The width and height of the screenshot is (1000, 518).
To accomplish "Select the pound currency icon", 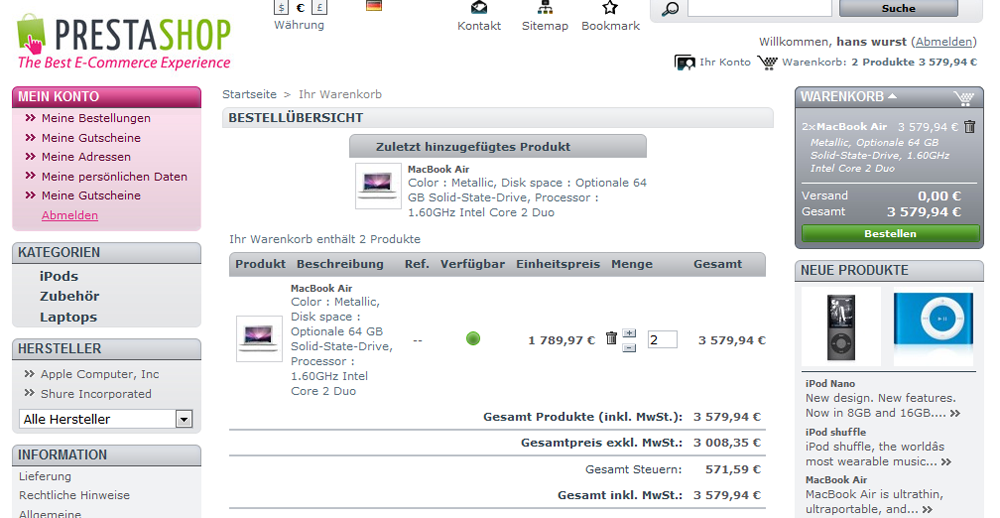I will click(x=320, y=7).
